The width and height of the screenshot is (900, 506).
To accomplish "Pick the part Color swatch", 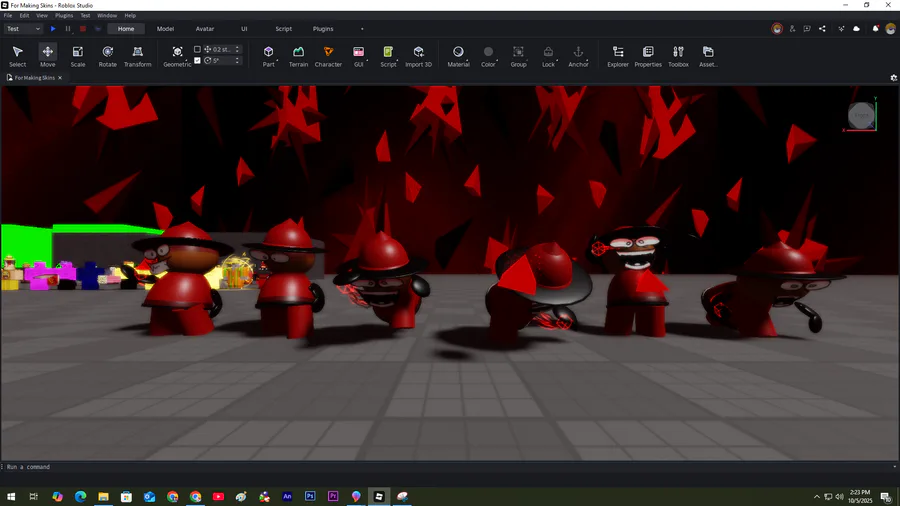I will coord(488,52).
